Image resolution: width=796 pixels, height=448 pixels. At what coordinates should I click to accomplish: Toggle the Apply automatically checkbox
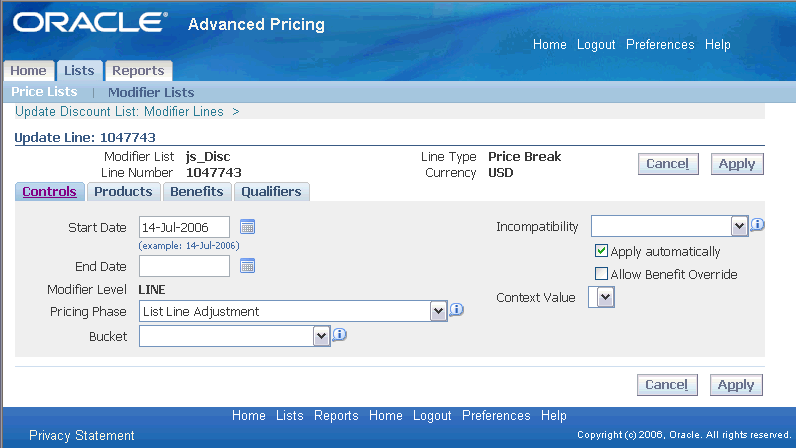(601, 251)
